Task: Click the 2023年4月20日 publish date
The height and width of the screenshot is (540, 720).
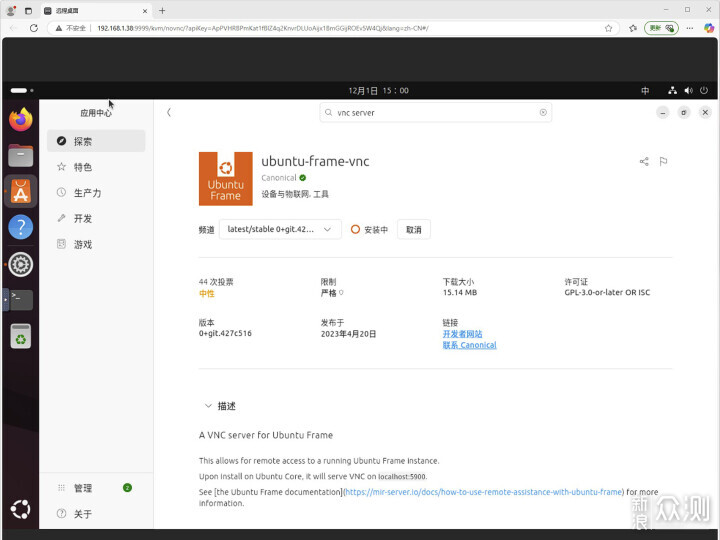Action: [x=349, y=334]
